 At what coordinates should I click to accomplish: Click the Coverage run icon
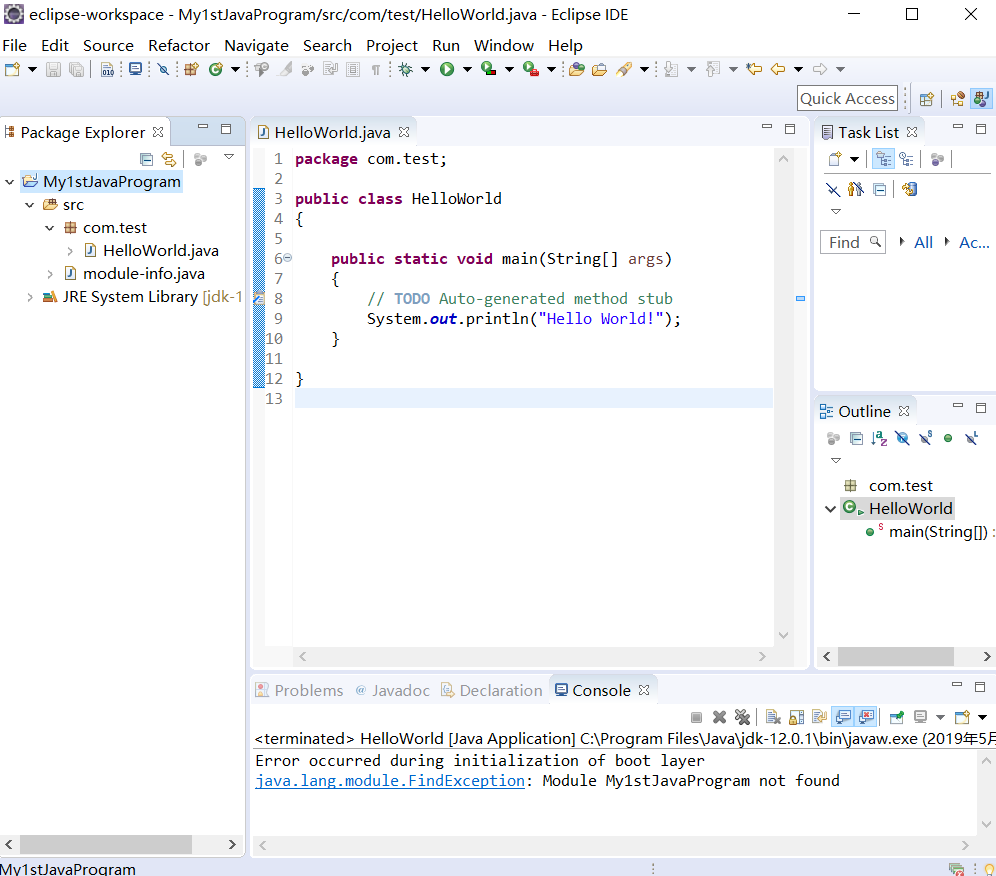(x=488, y=69)
